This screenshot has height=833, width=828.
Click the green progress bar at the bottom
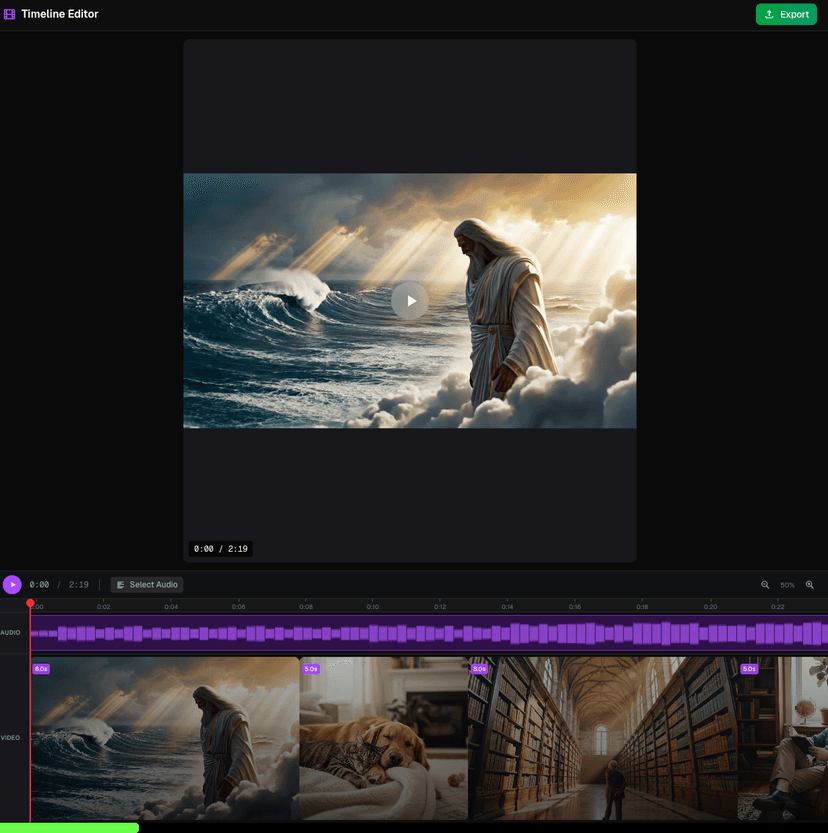[x=70, y=827]
